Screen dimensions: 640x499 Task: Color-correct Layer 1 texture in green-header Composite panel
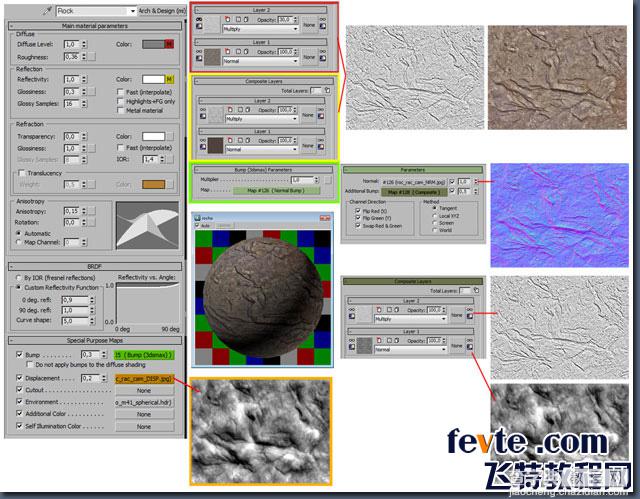point(352,346)
